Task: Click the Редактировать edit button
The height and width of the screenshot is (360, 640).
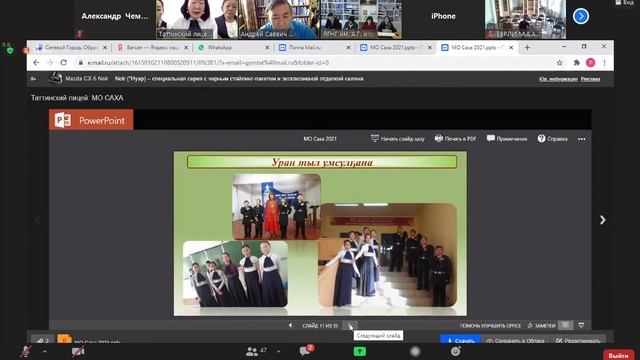Action: 578,340
